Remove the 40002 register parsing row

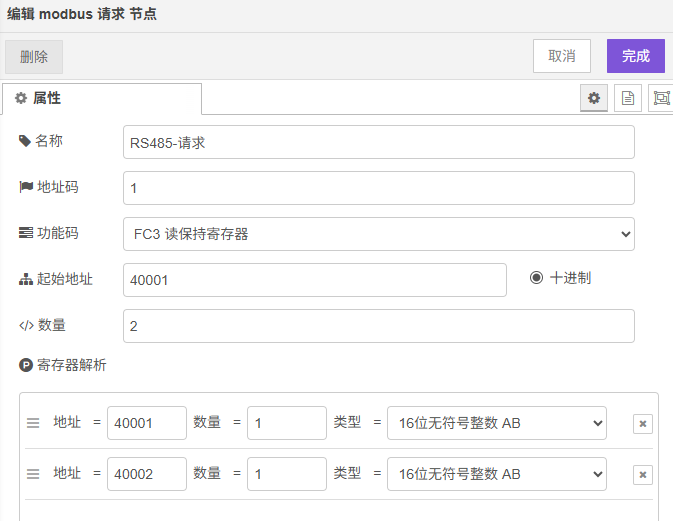642,474
